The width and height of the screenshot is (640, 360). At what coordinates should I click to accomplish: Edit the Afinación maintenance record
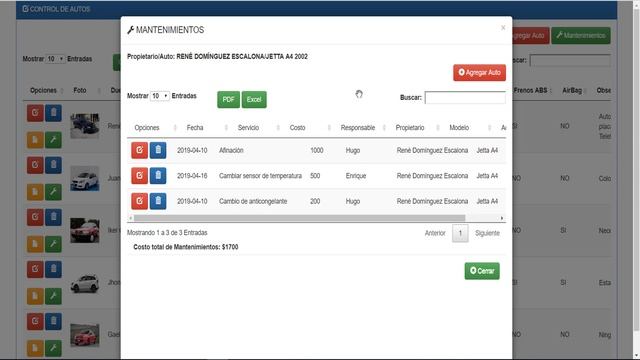(139, 150)
